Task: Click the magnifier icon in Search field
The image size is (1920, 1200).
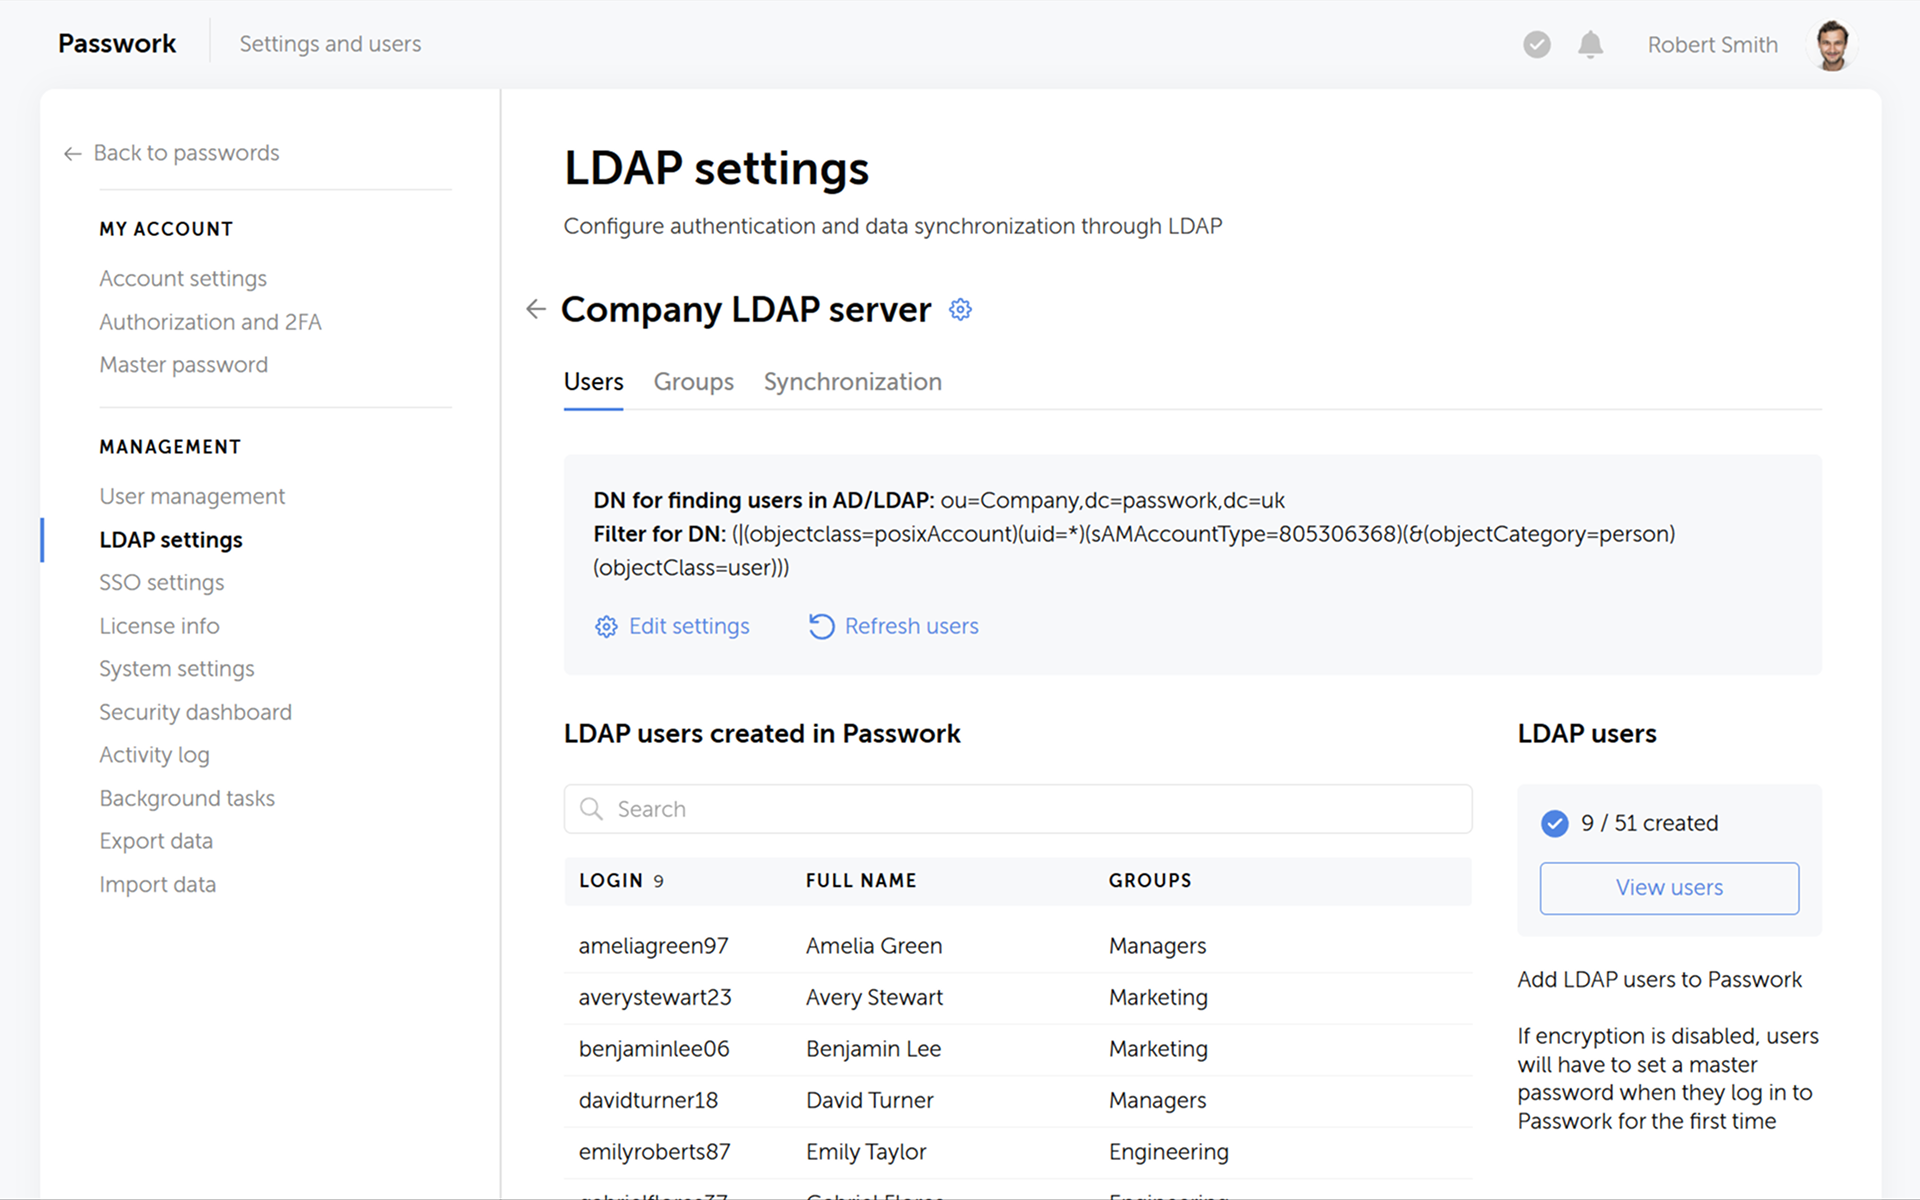Action: coord(591,809)
